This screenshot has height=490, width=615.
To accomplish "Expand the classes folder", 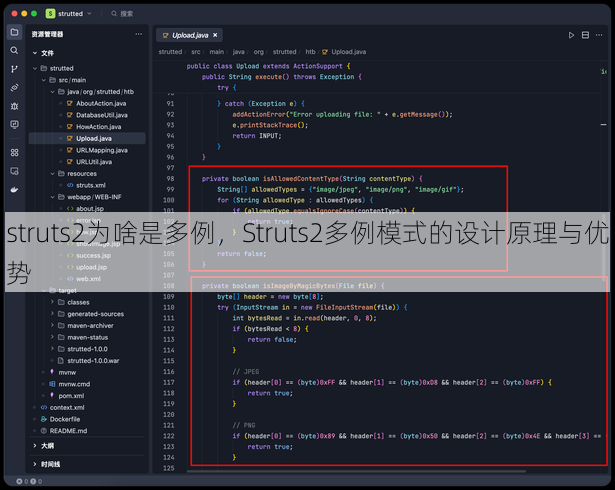I will coord(52,302).
